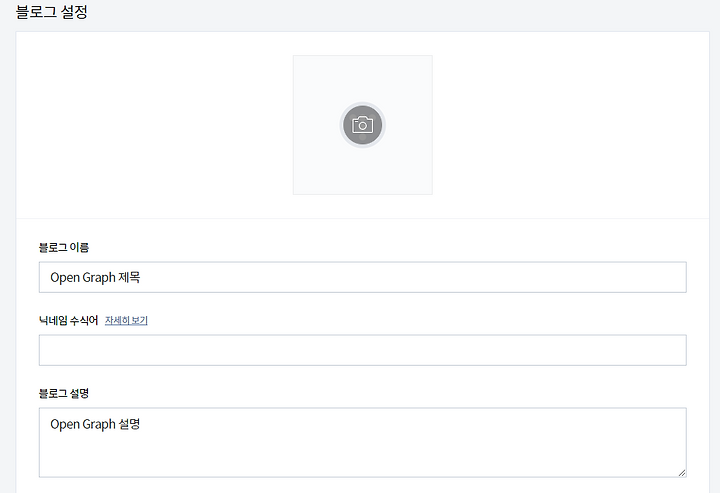Click the camera icon to upload blog image
The height and width of the screenshot is (493, 720).
pyautogui.click(x=362, y=125)
